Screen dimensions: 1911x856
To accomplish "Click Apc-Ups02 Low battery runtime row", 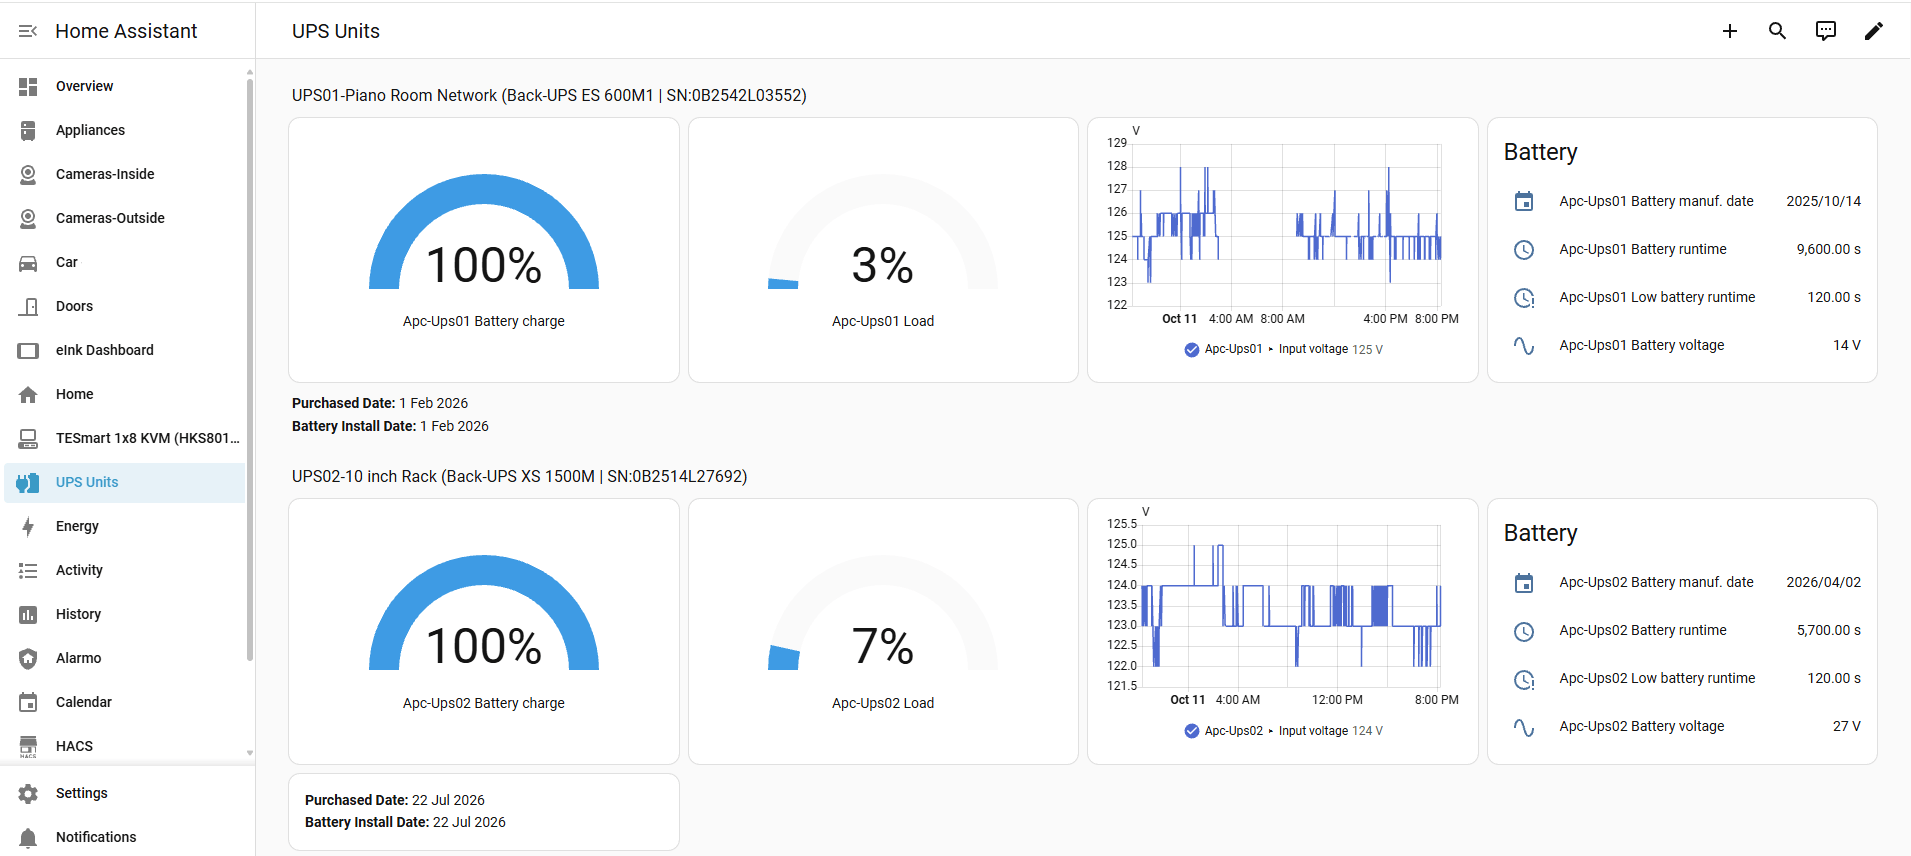I will point(1682,679).
